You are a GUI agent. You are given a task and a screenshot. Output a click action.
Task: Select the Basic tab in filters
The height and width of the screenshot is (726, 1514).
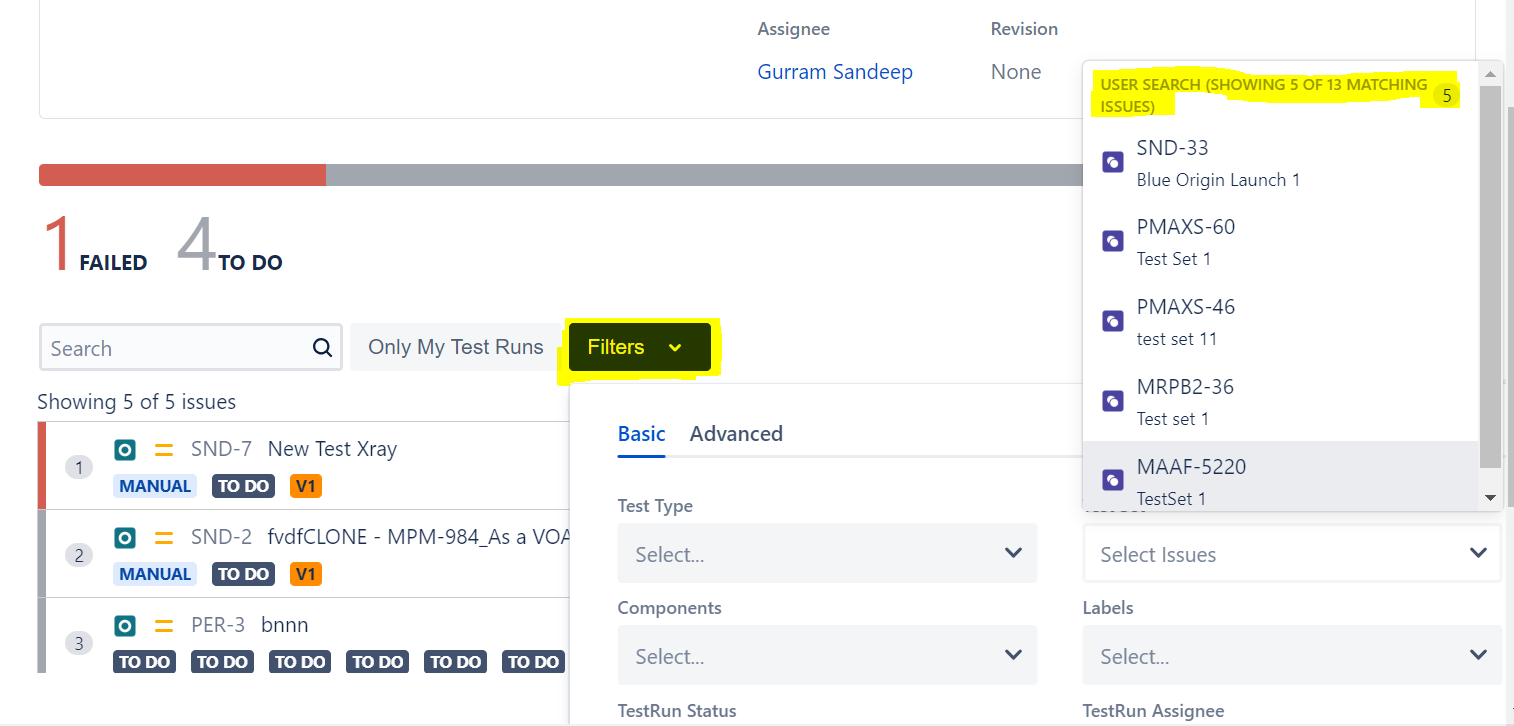pos(641,433)
